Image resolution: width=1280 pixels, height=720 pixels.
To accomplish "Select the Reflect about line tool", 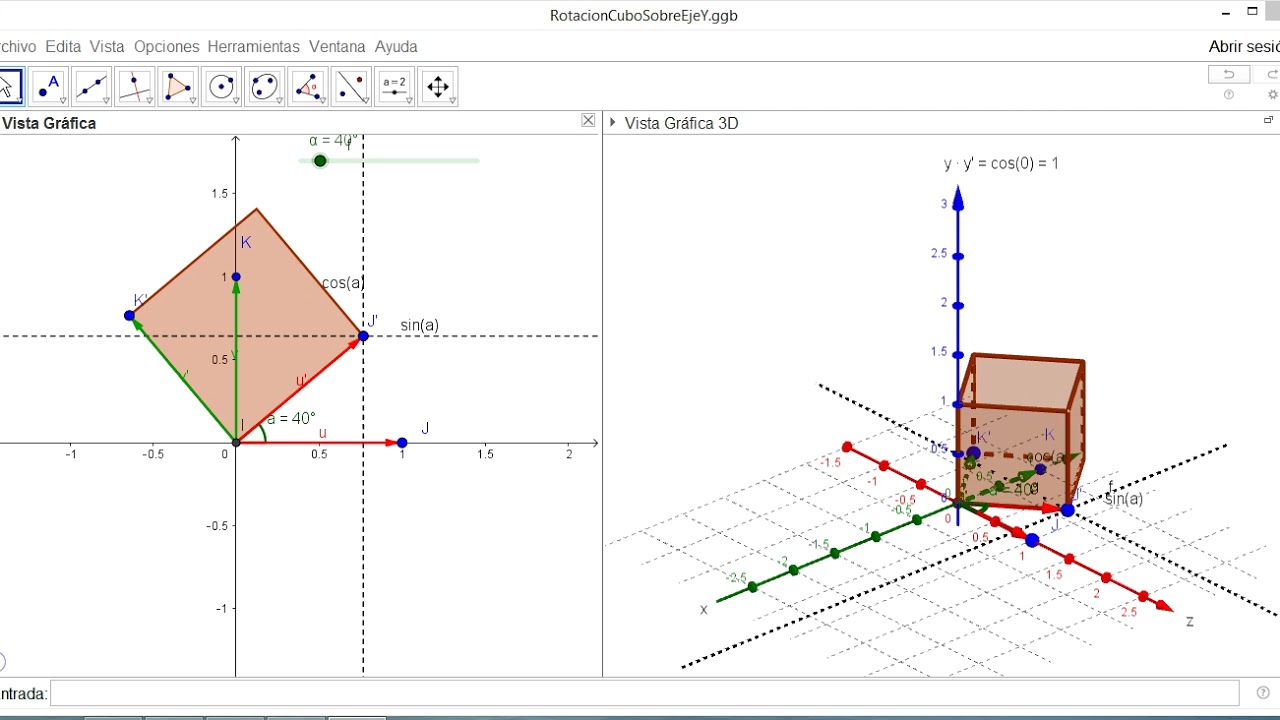I will (351, 86).
